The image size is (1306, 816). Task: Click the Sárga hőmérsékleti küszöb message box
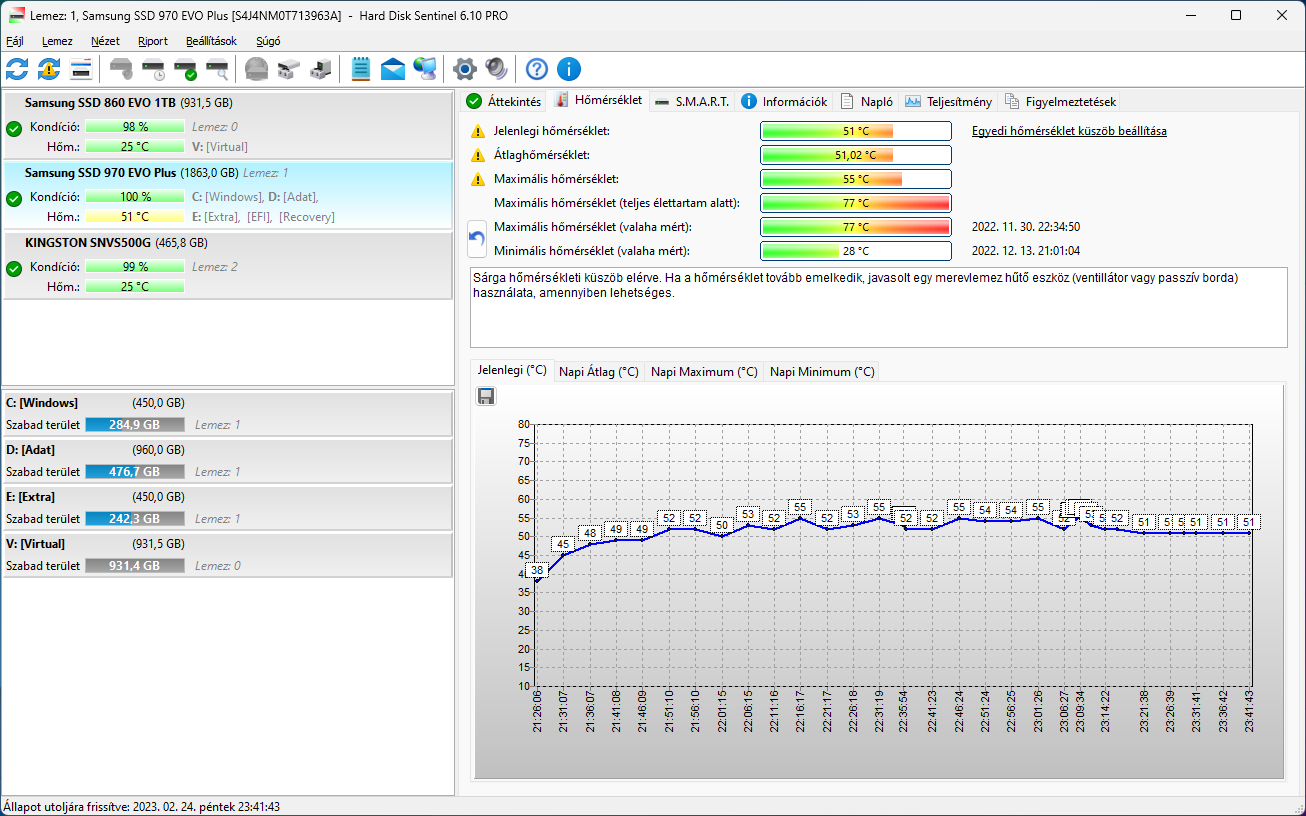tap(878, 307)
